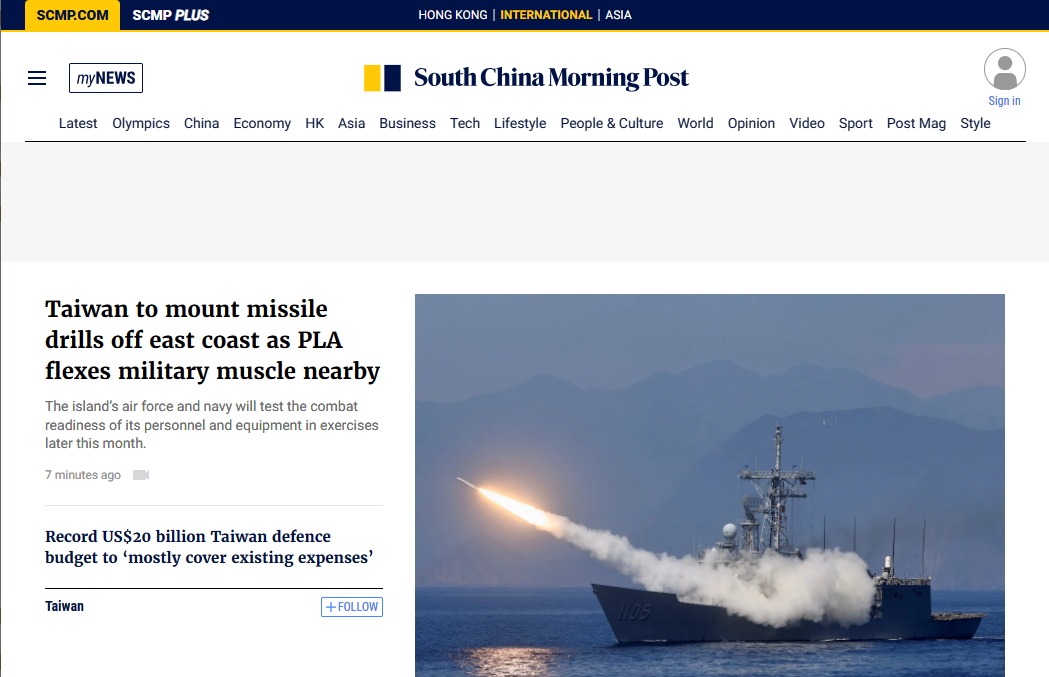Screen dimensions: 1049x677
Task: Open Taiwan missile drills headline article
Action: pos(212,340)
